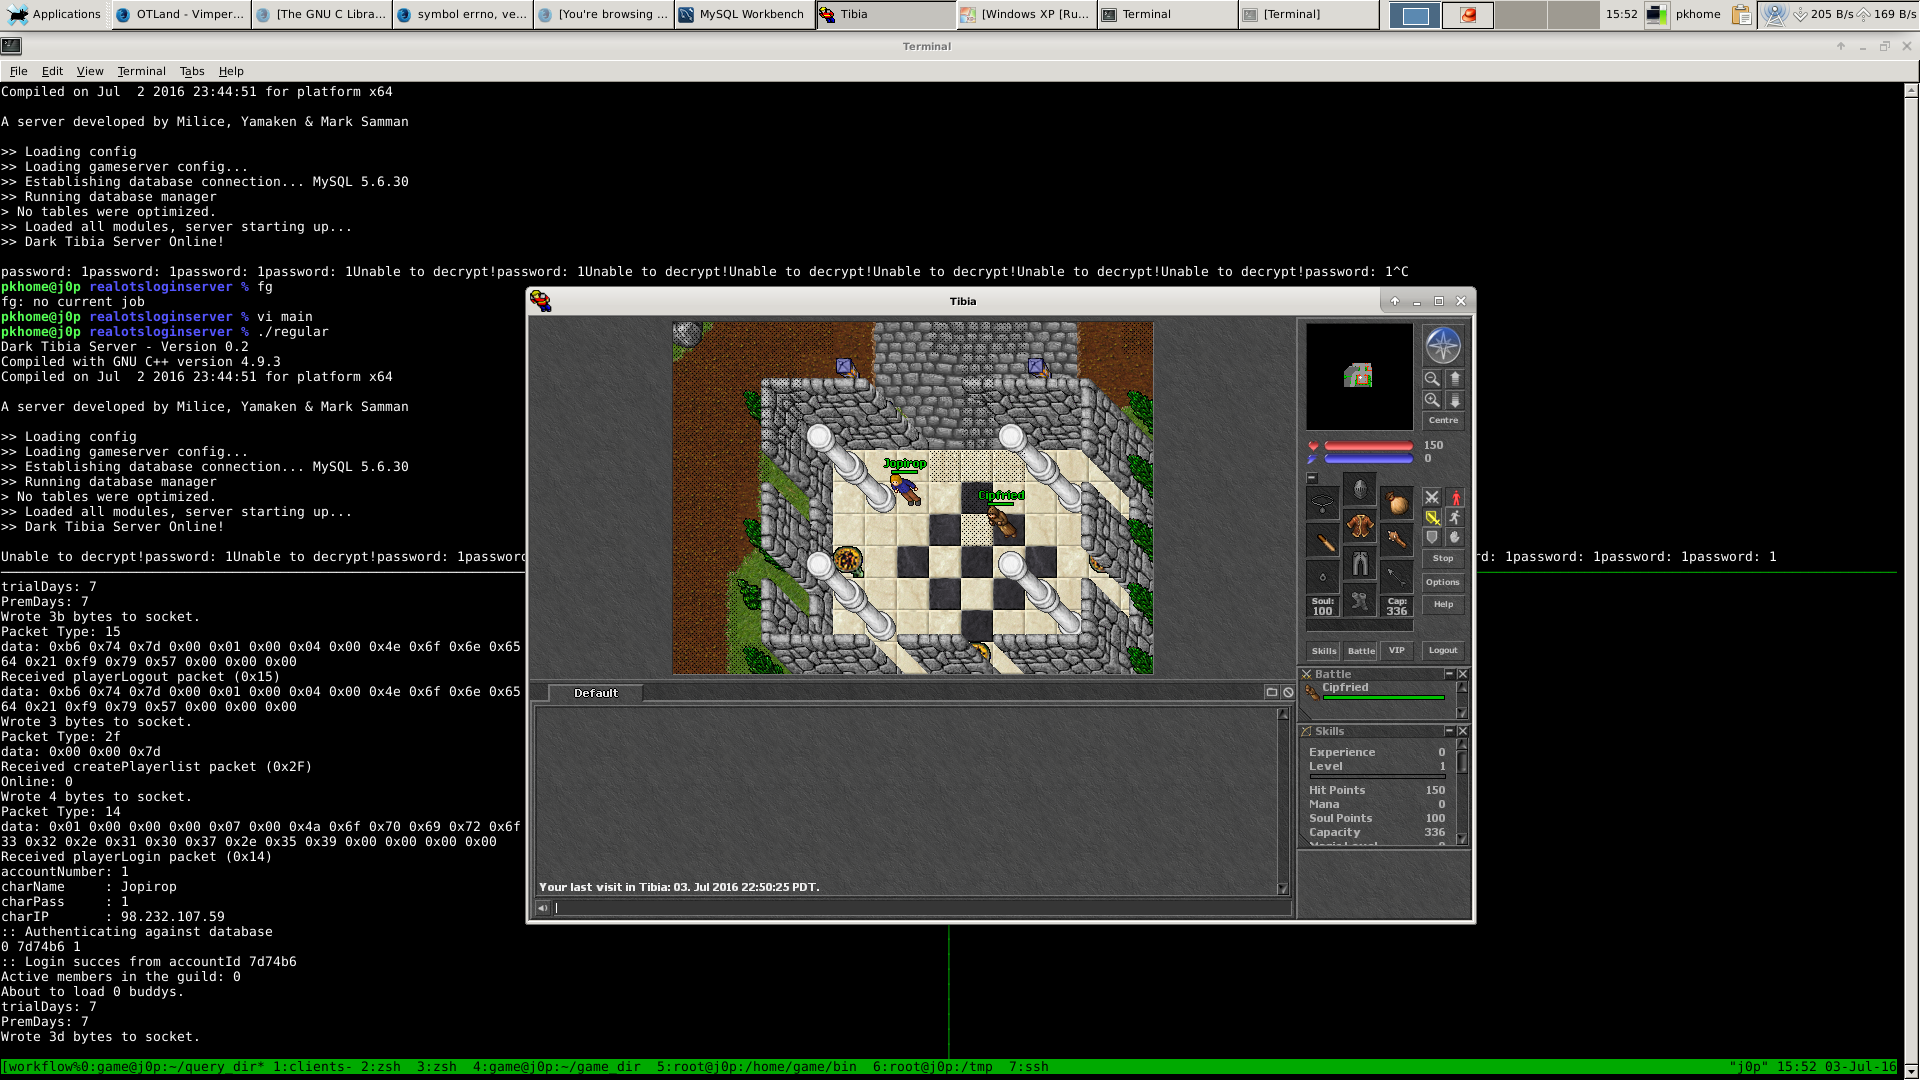Zoom in the Tibia minimap
Image resolution: width=1920 pixels, height=1080 pixels.
[x=1432, y=400]
